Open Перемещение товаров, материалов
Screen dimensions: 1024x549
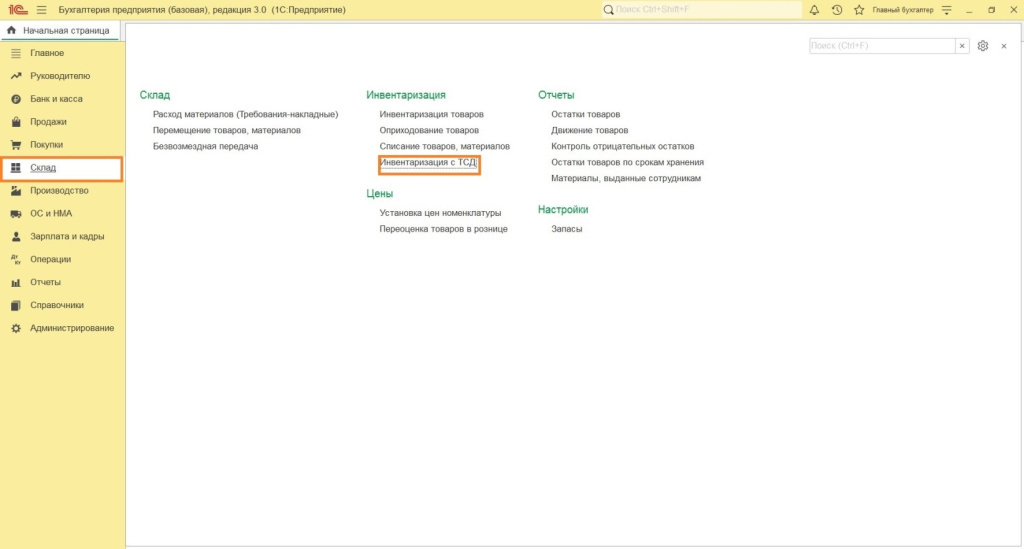[x=227, y=130]
